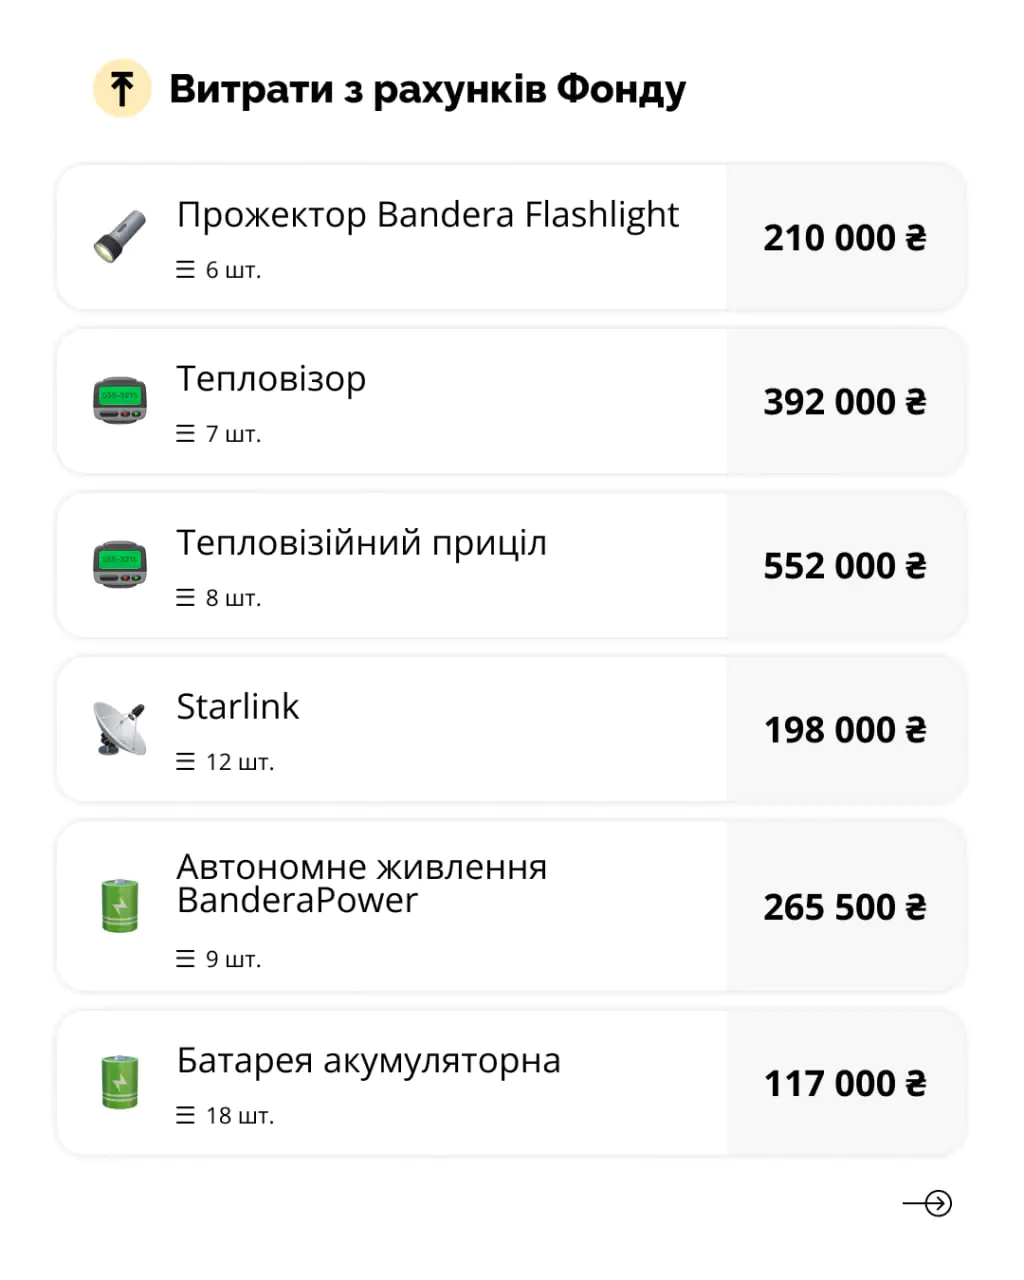Click the Батарея акумуляторна battery icon
The width and height of the screenshot is (1024, 1280).
(120, 1082)
